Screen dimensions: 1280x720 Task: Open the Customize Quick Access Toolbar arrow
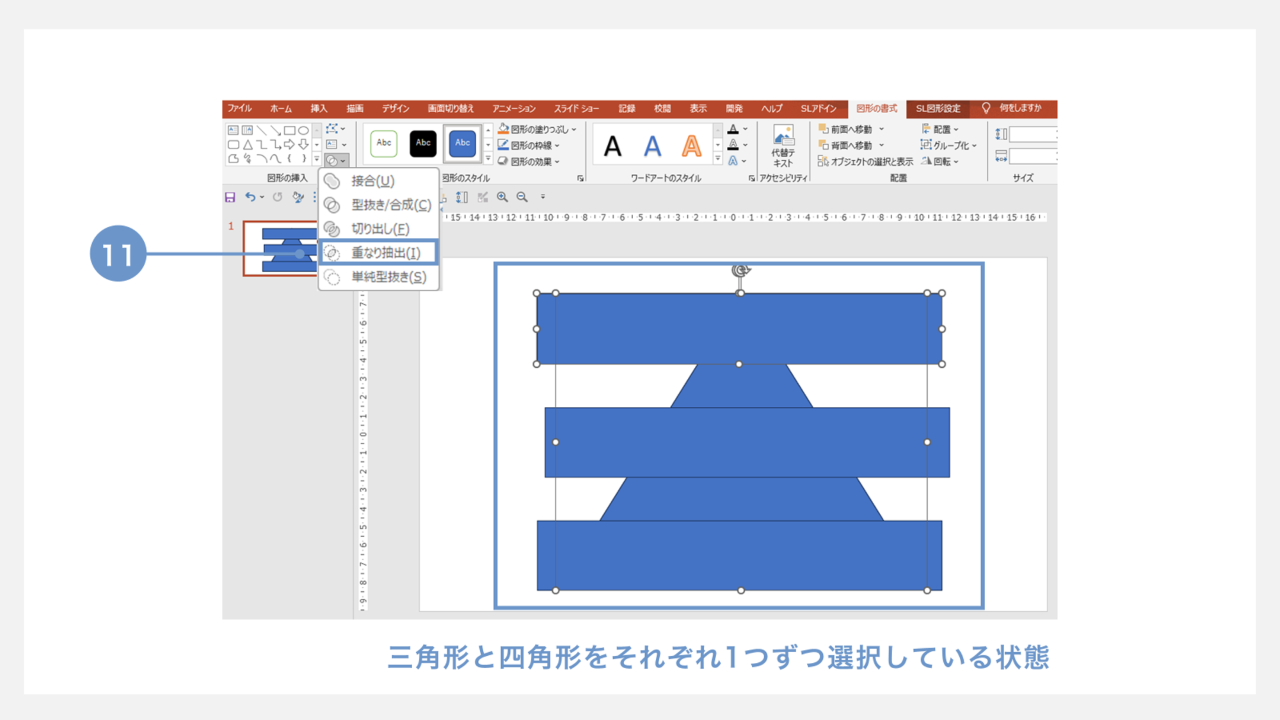coord(543,197)
